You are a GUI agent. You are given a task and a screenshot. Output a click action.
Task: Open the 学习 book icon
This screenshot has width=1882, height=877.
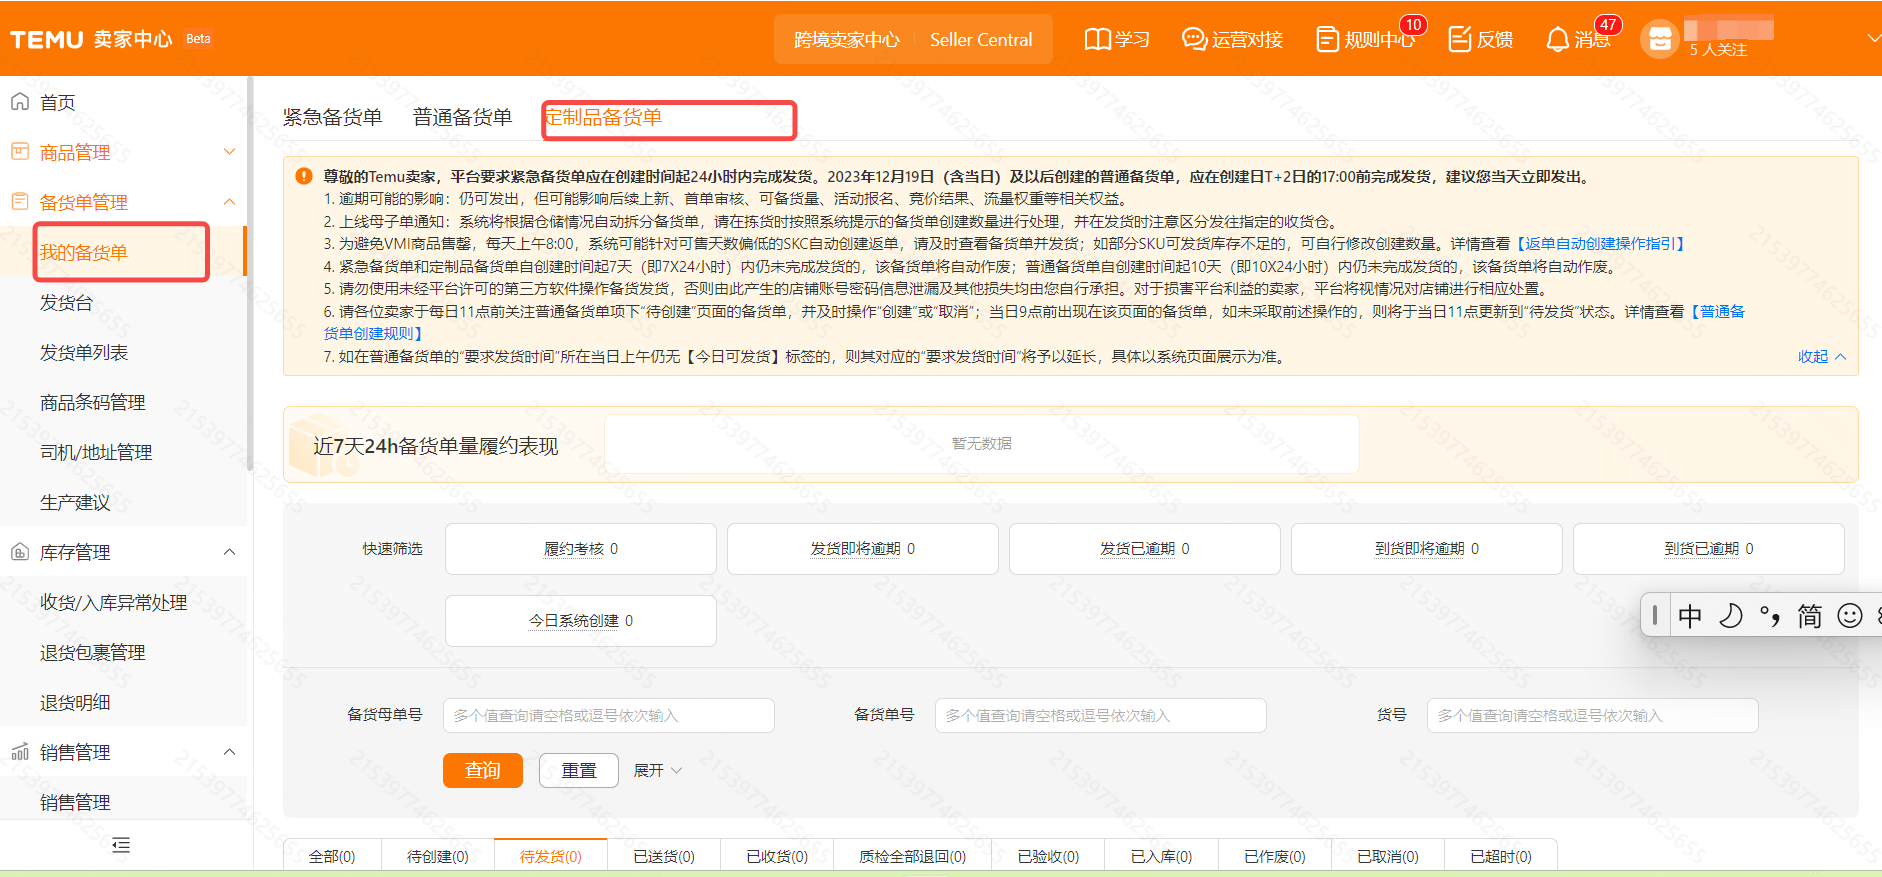(x=1097, y=39)
